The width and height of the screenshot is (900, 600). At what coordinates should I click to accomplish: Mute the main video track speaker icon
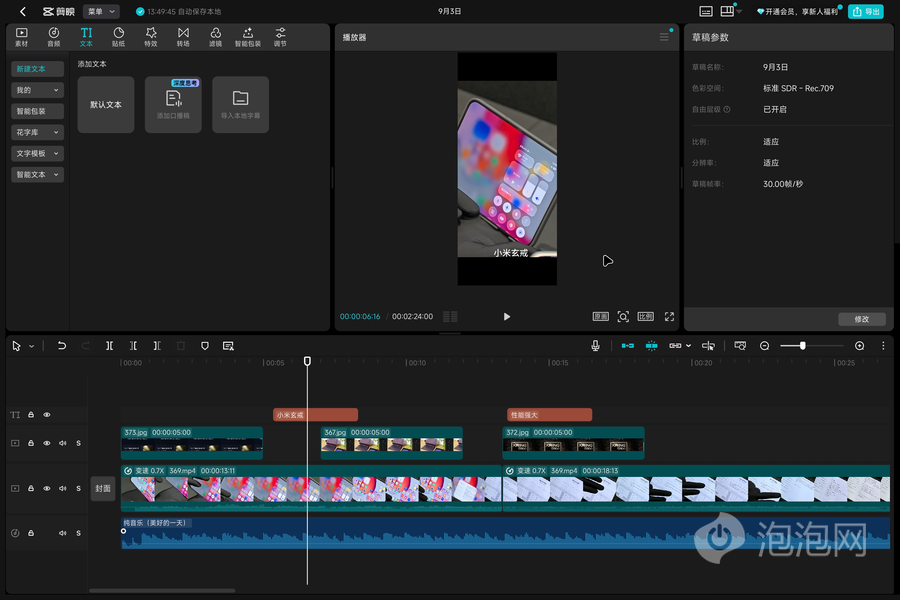click(x=63, y=488)
